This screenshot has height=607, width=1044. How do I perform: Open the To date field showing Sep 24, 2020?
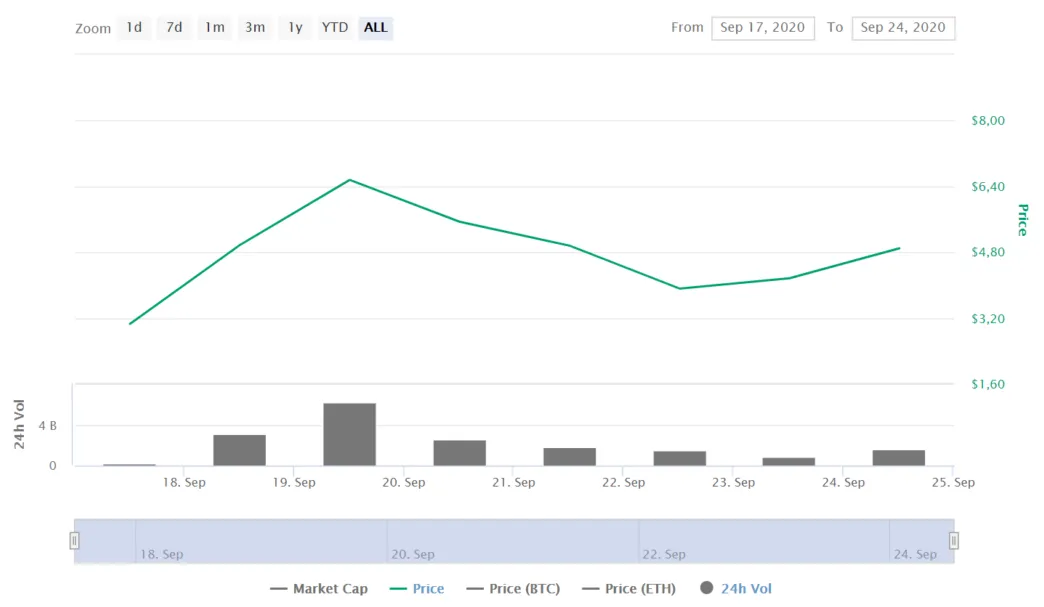coord(903,28)
